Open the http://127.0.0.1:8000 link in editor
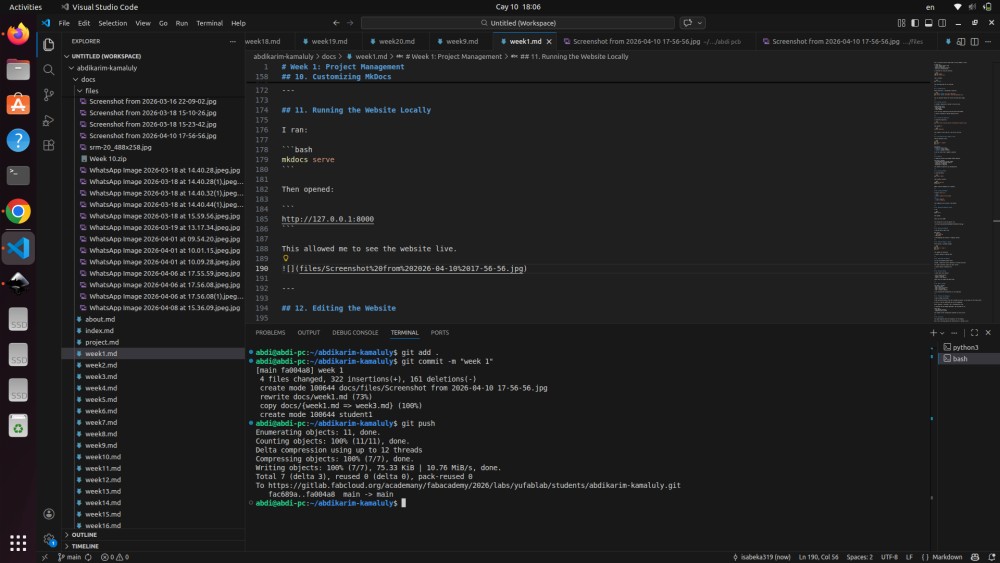The image size is (1000, 563). point(328,219)
